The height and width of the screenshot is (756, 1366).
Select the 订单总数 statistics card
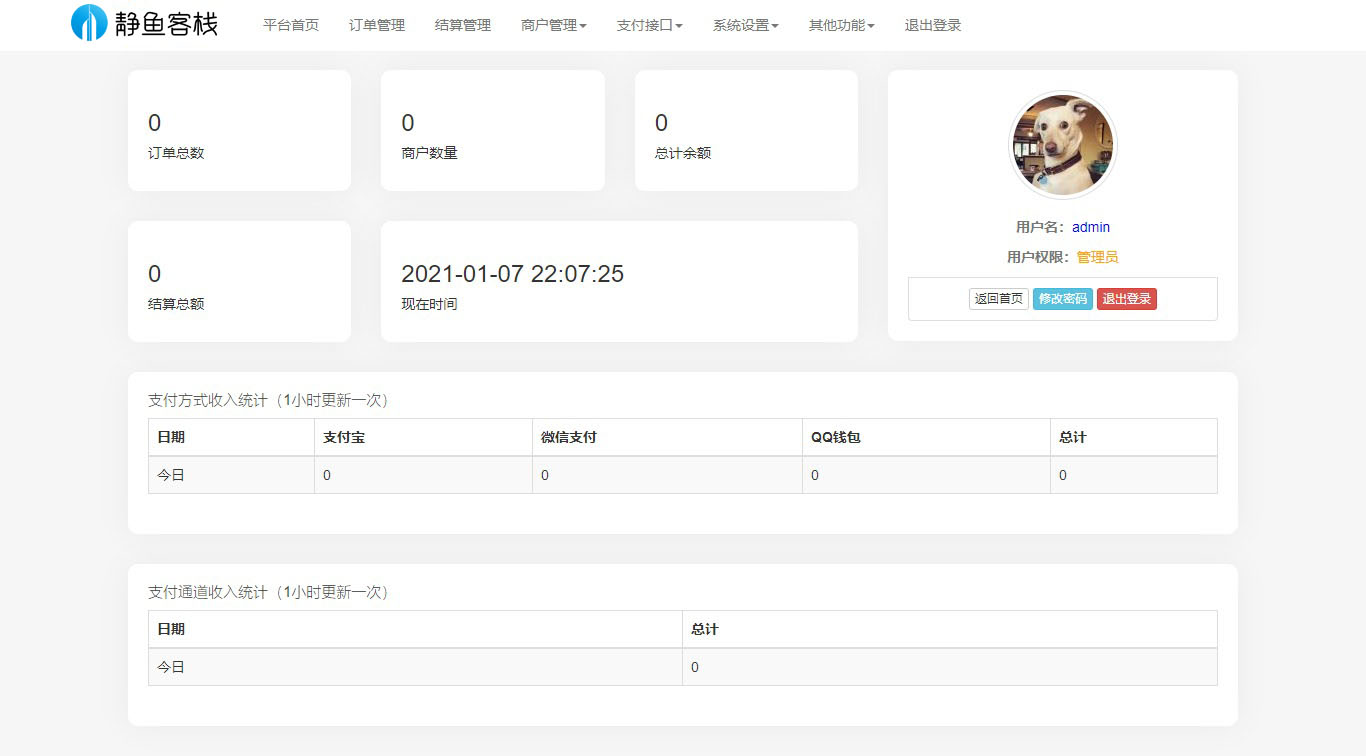tap(239, 130)
